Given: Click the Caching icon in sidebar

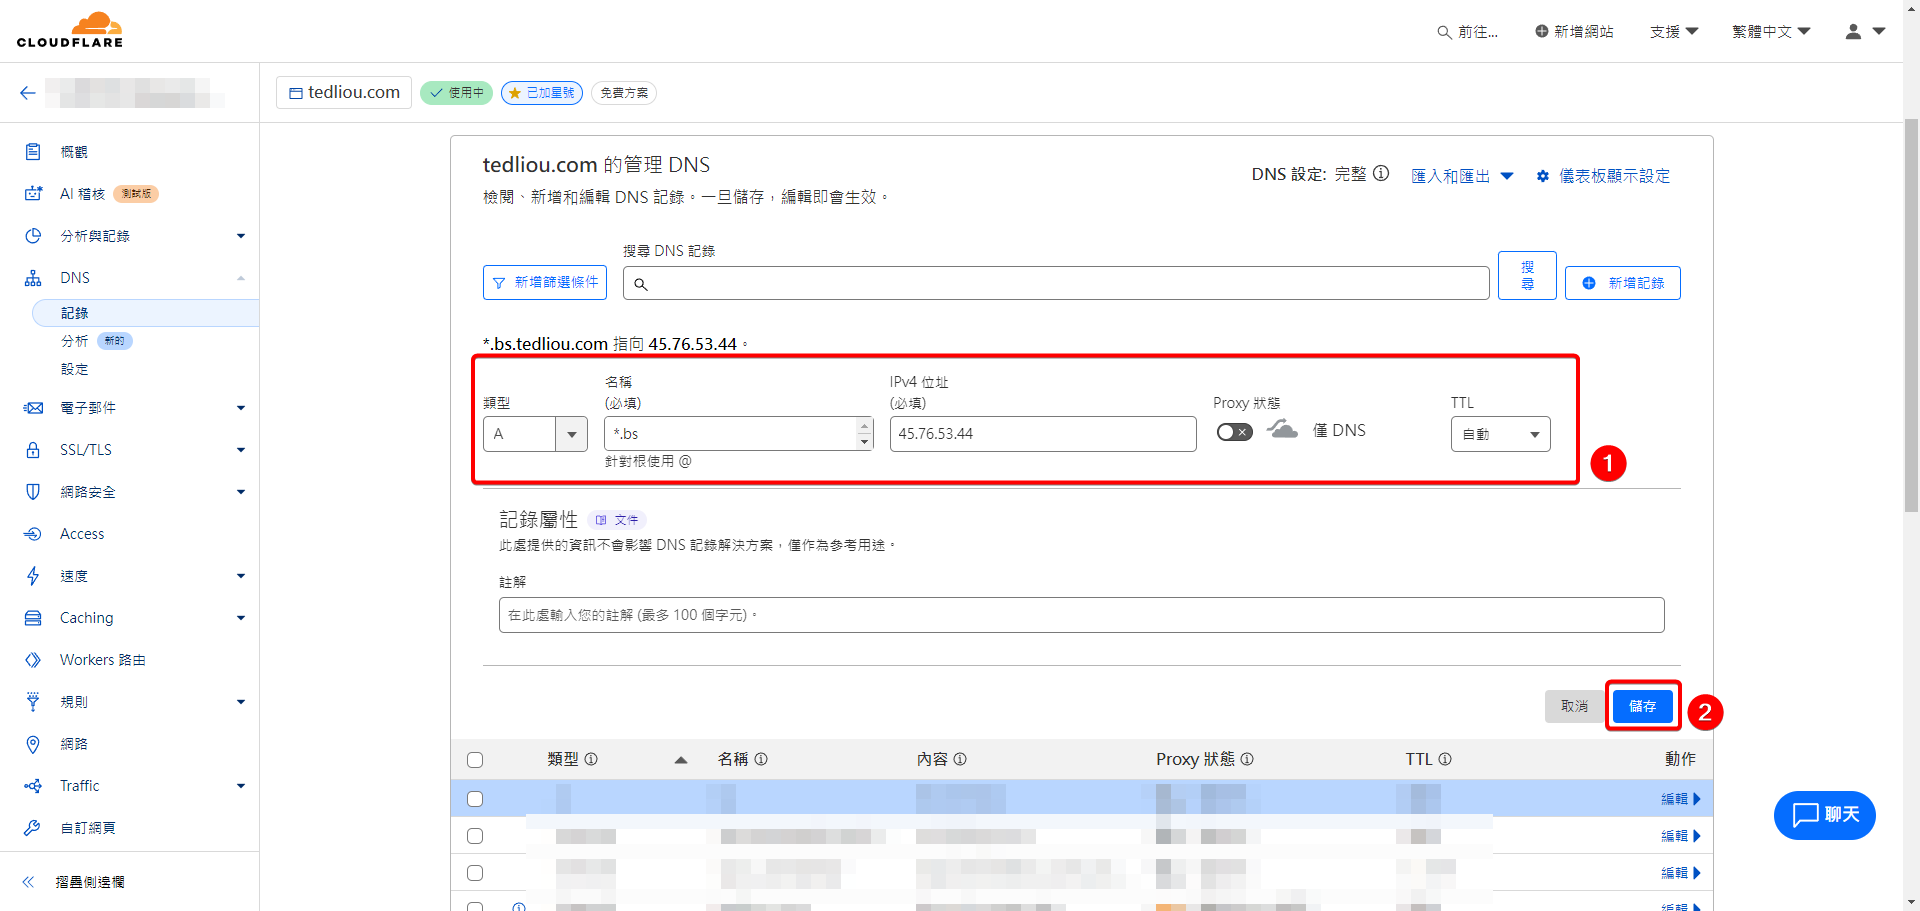Looking at the screenshot, I should pyautogui.click(x=33, y=618).
